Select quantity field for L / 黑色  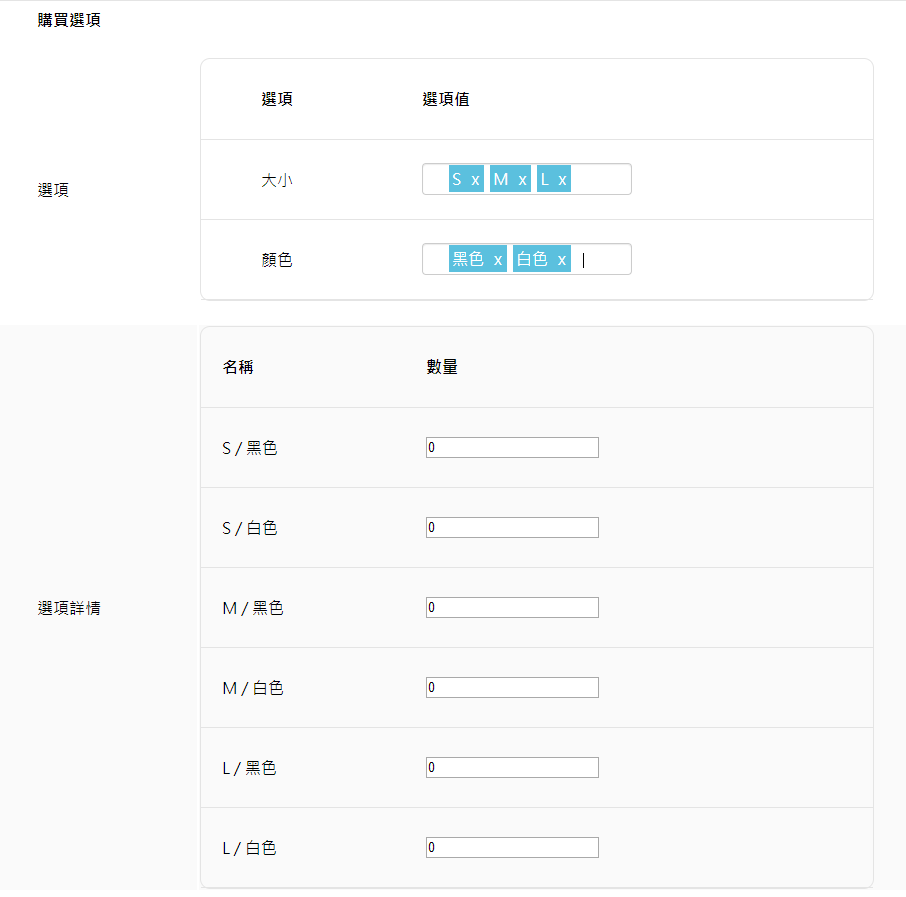(x=512, y=768)
